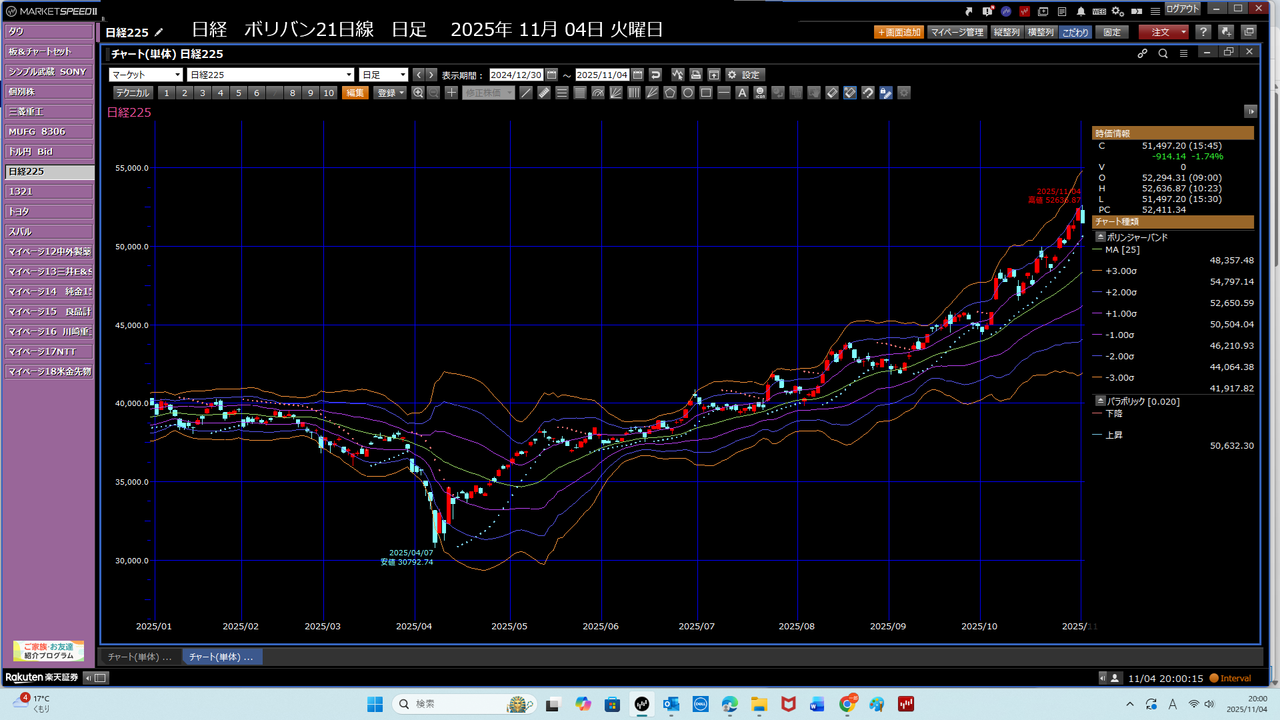Screen dimensions: 1280x720
Task: Toggle the 固定 pin button
Action: point(1112,32)
